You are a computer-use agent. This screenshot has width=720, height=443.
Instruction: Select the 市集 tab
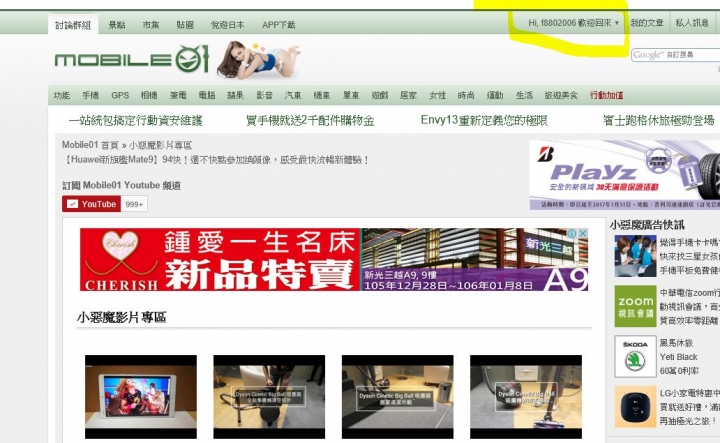click(x=151, y=25)
